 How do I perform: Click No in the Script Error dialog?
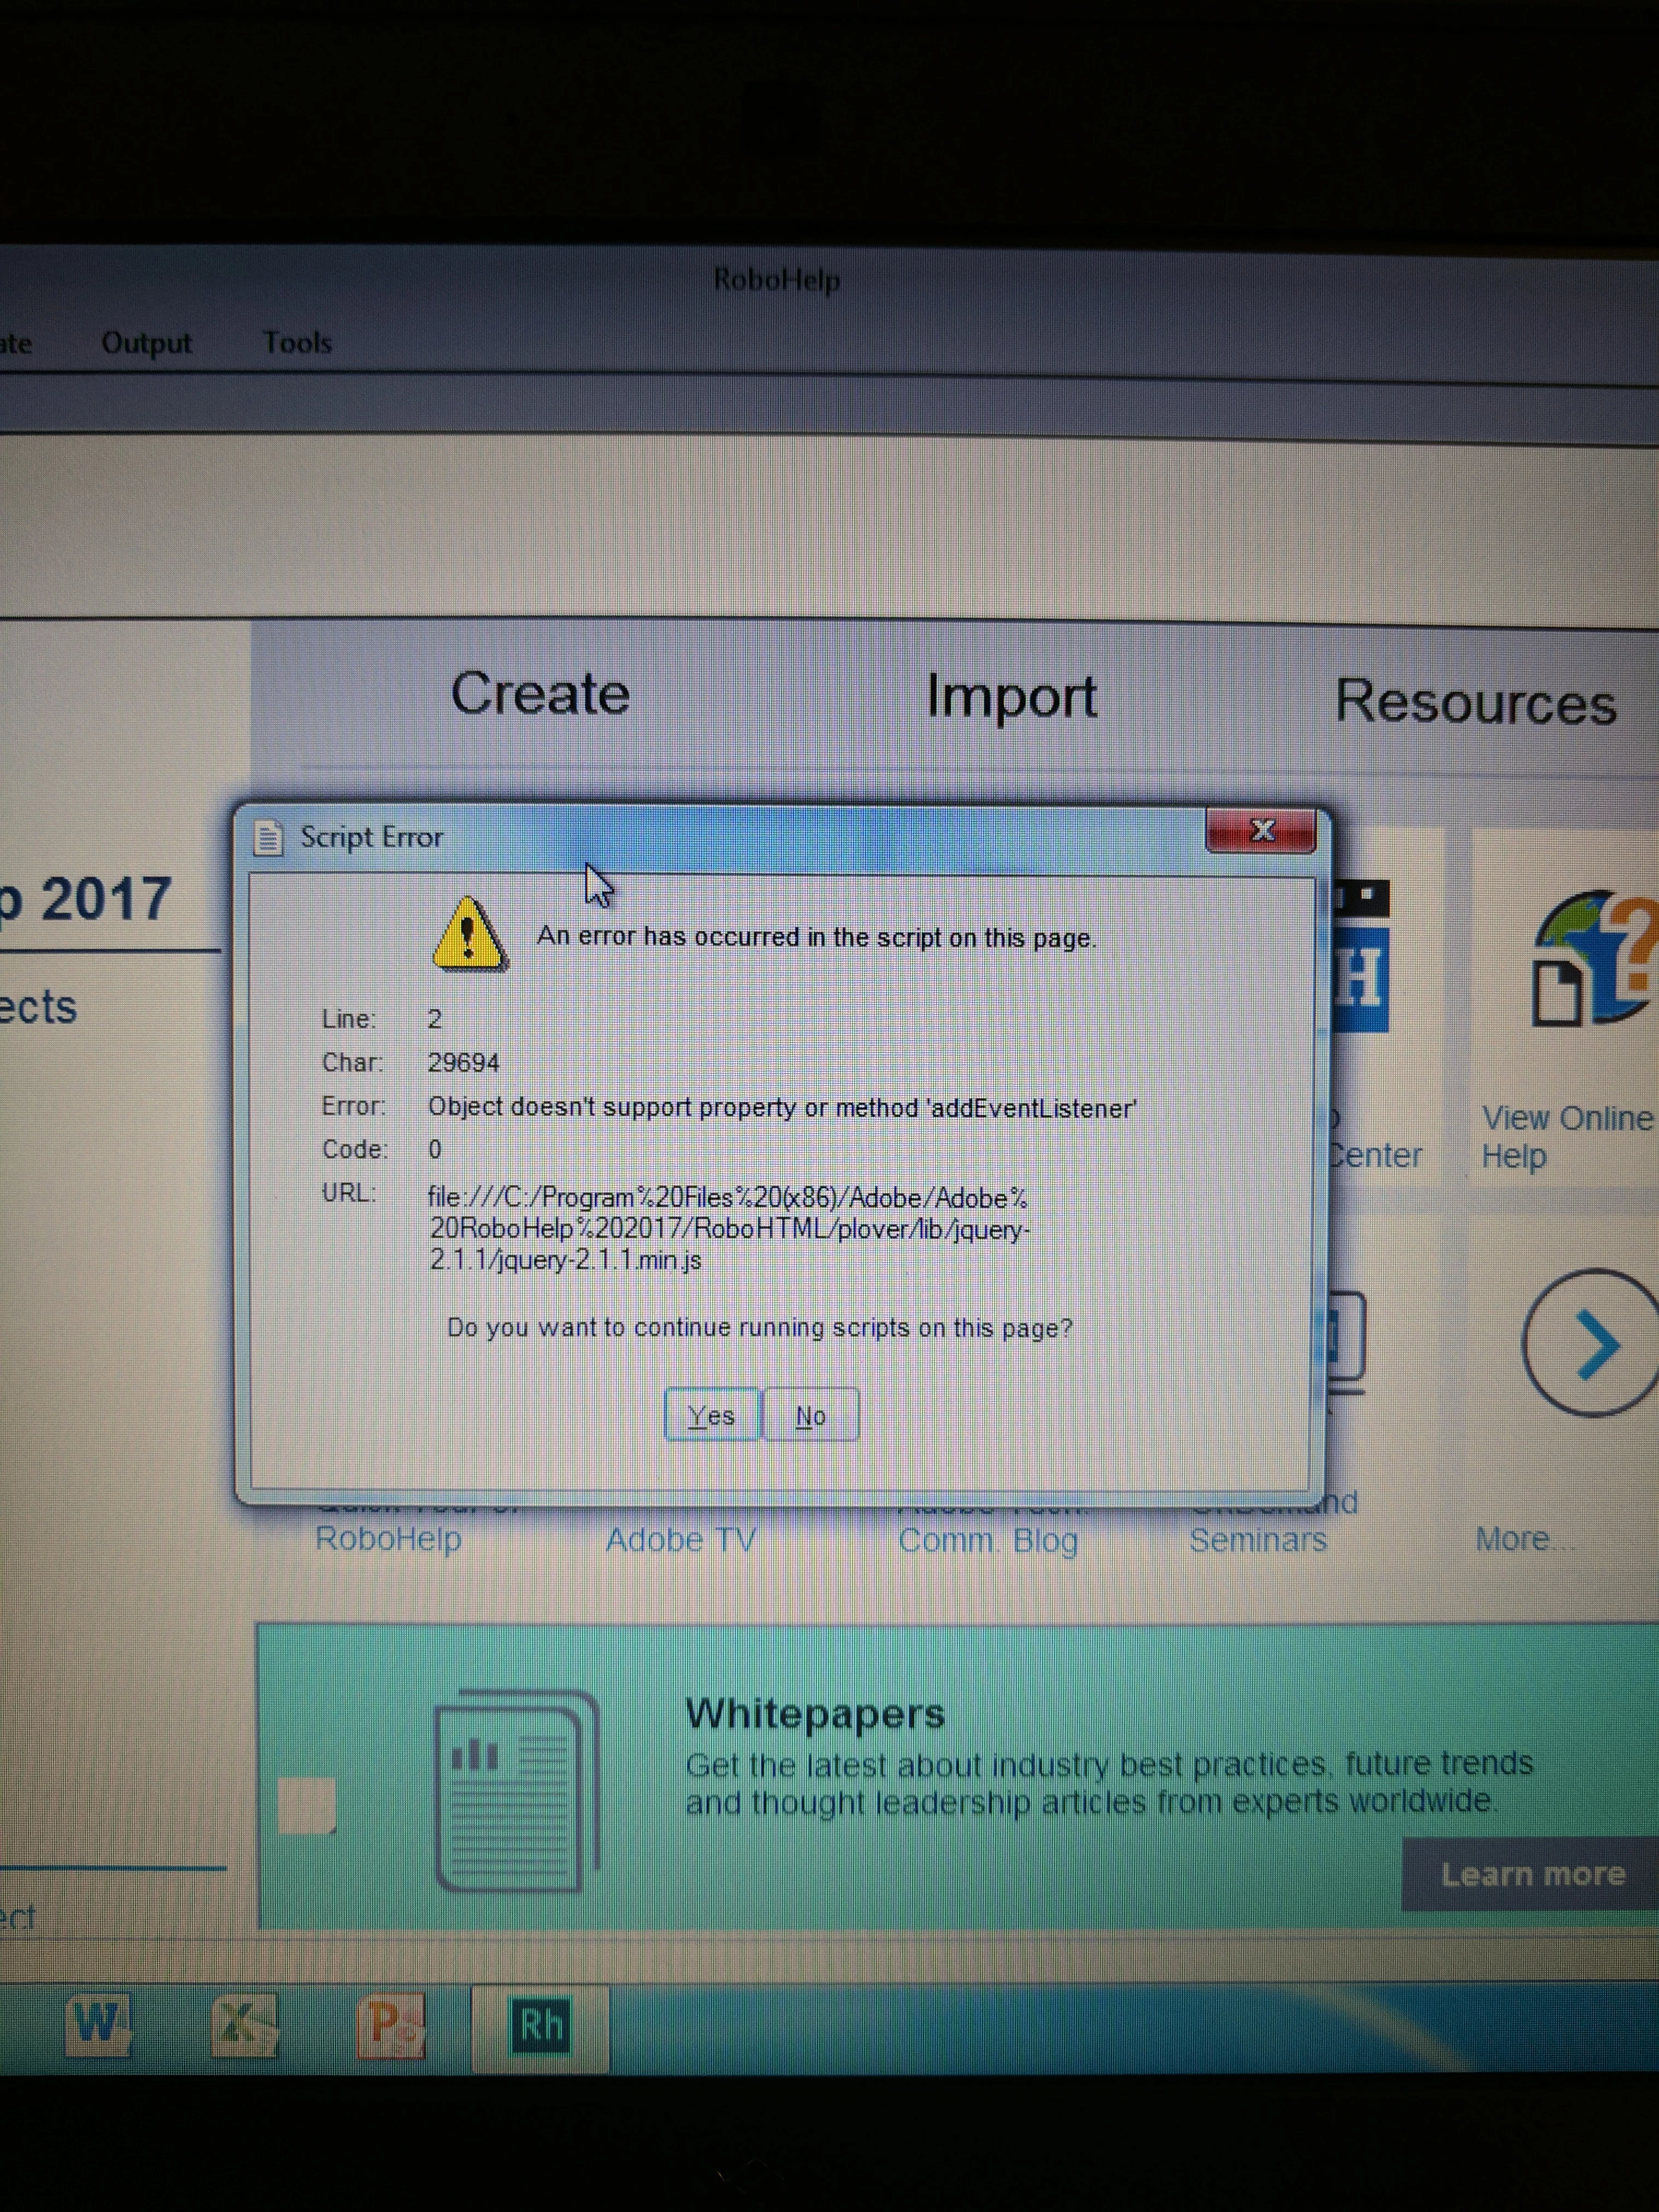pyautogui.click(x=810, y=1415)
